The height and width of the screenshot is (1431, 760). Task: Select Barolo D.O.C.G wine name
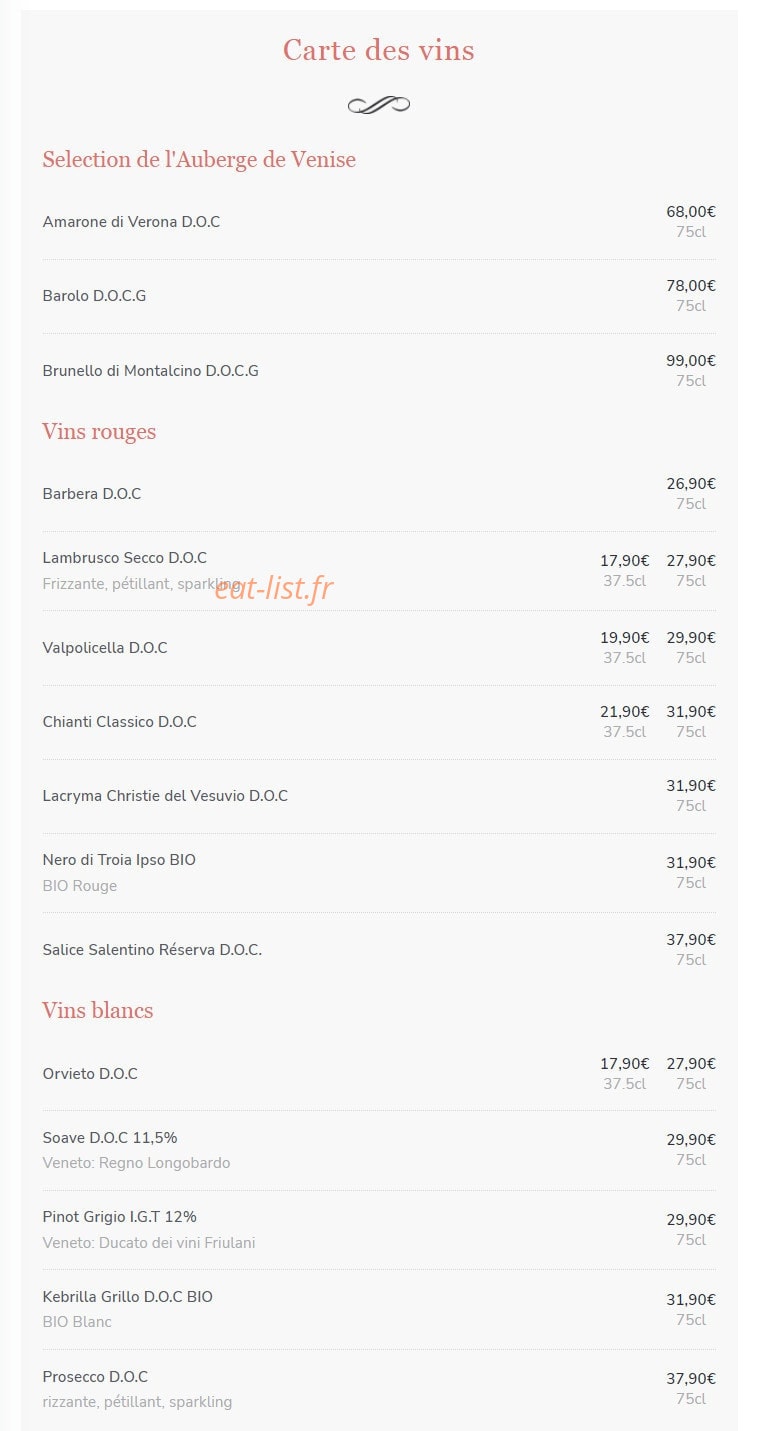94,296
